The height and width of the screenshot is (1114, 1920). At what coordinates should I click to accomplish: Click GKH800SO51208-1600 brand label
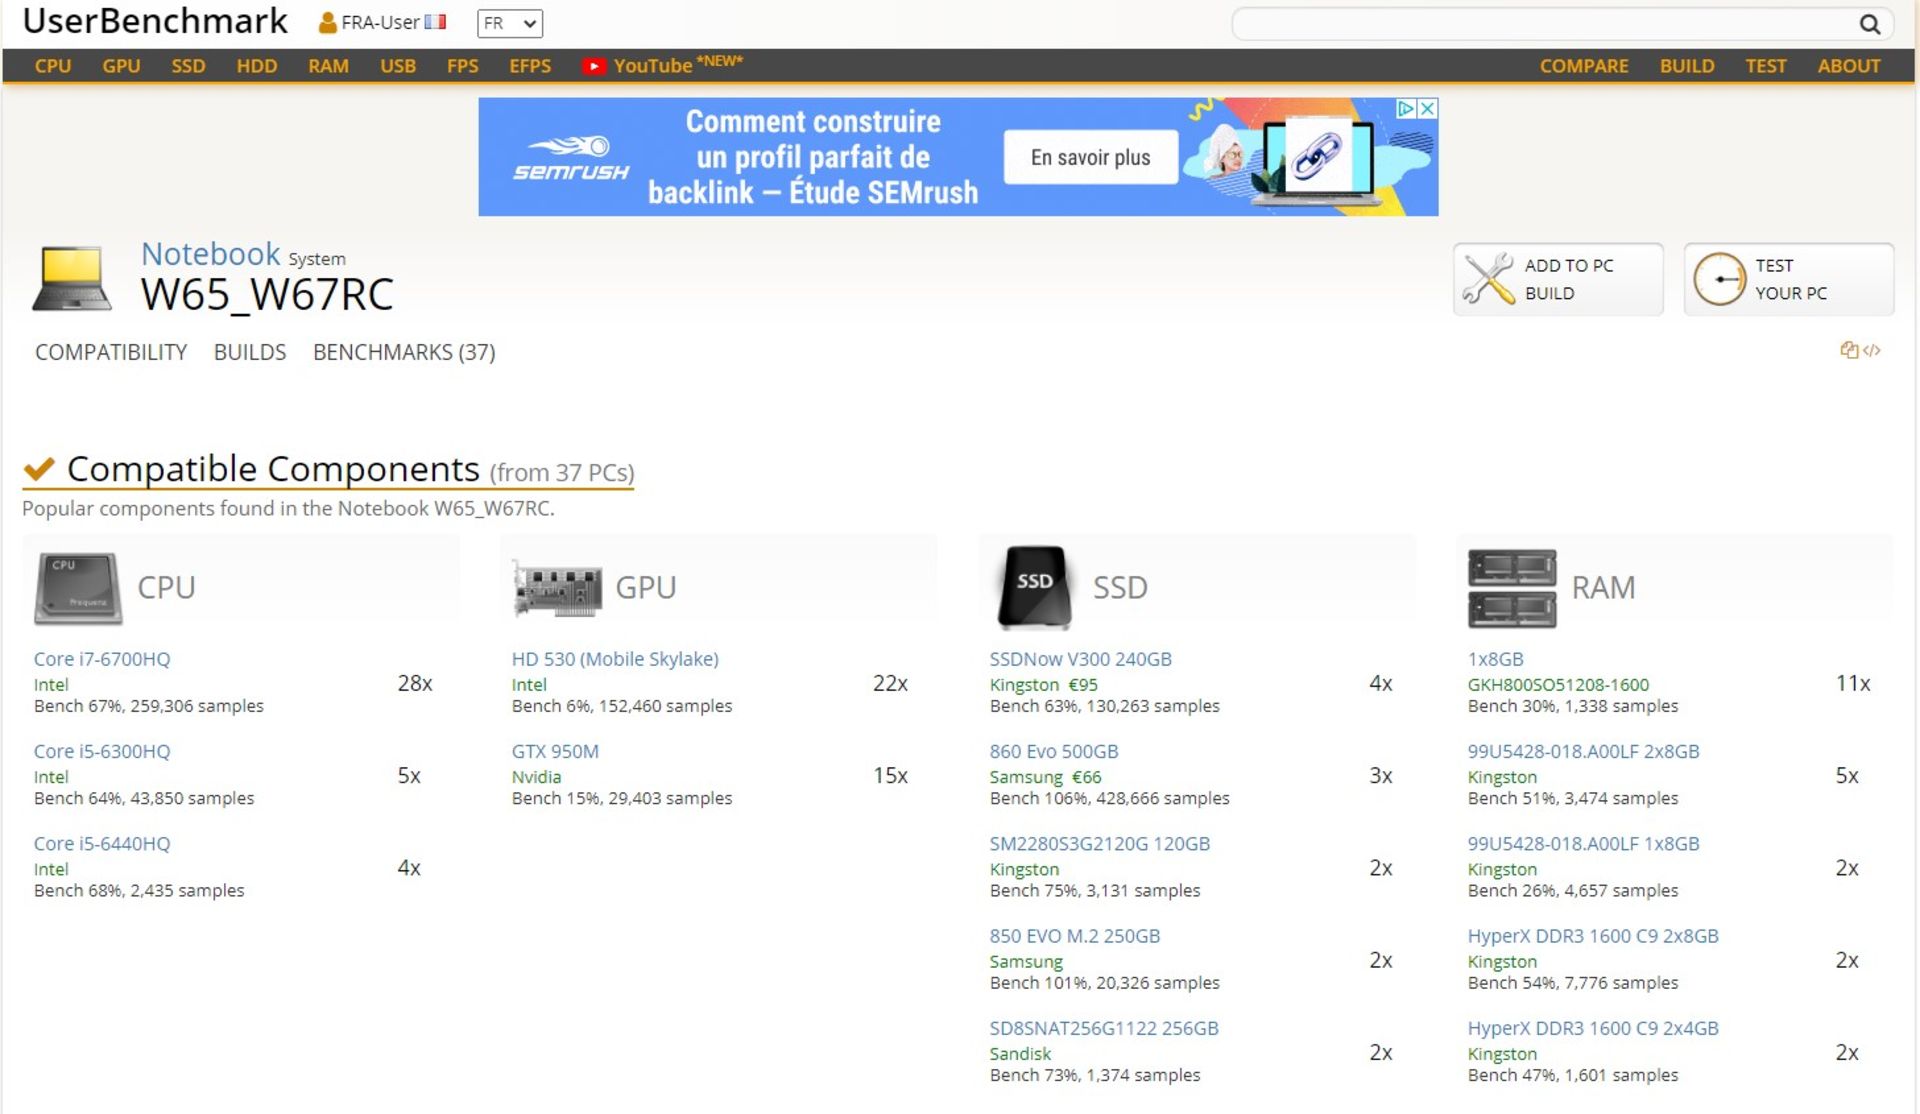(1558, 685)
